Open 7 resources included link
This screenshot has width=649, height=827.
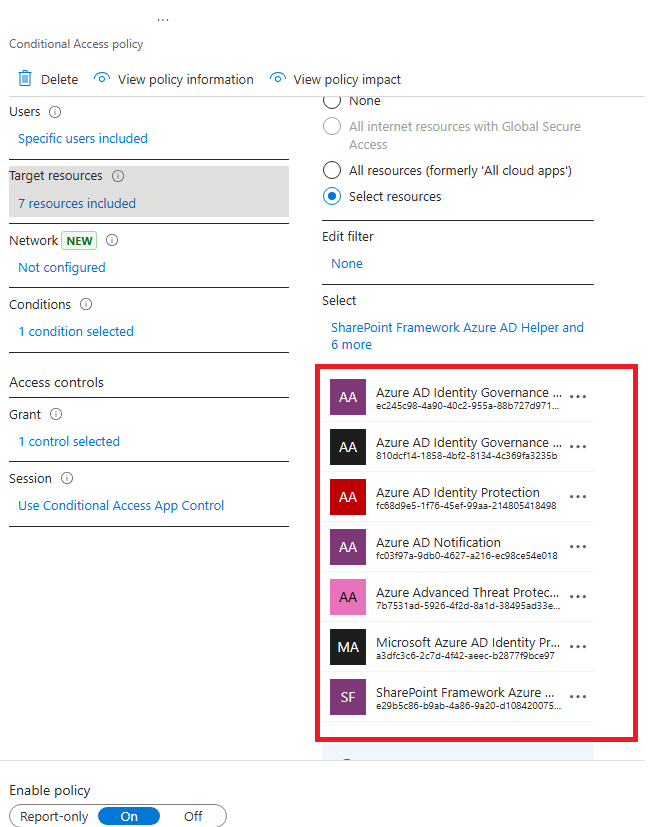click(x=77, y=203)
